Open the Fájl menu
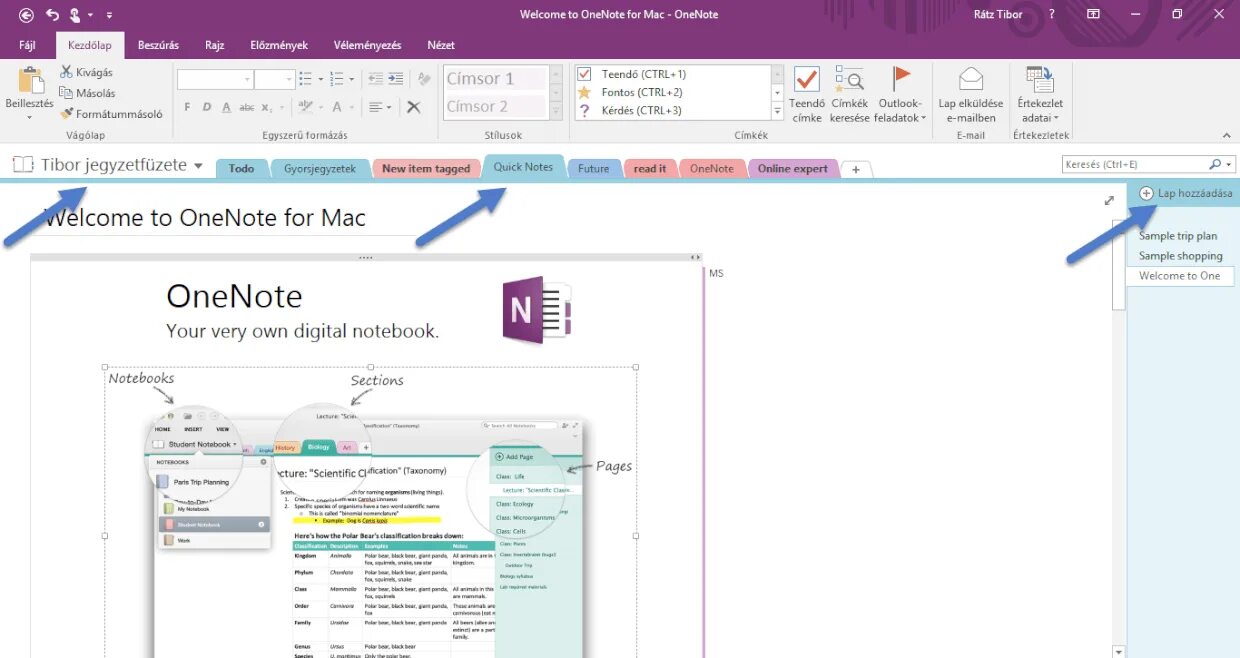 click(x=27, y=45)
